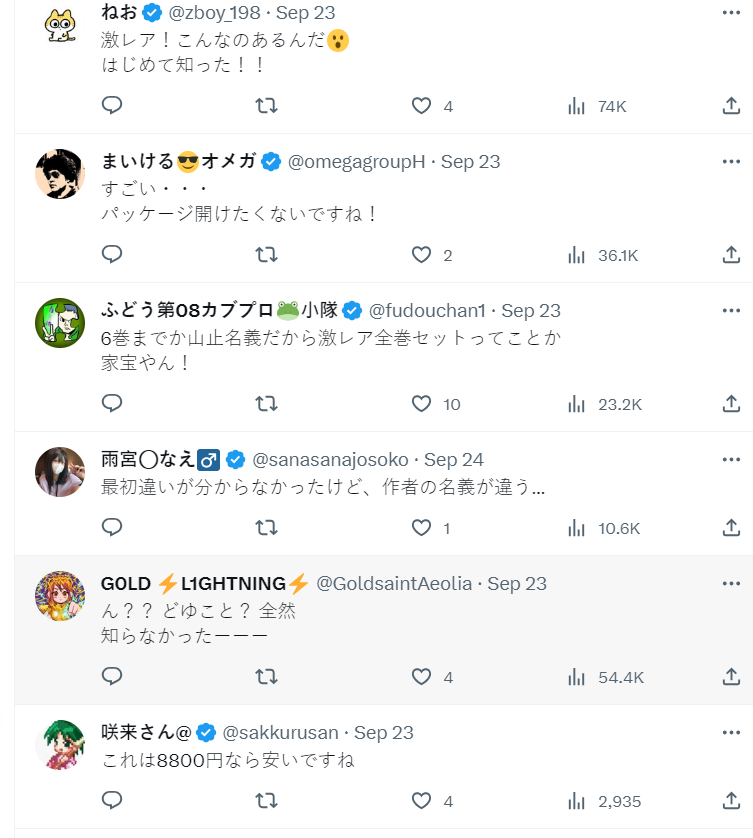Retweet the @omegagroupH reply
This screenshot has height=838, width=753.
point(266,254)
